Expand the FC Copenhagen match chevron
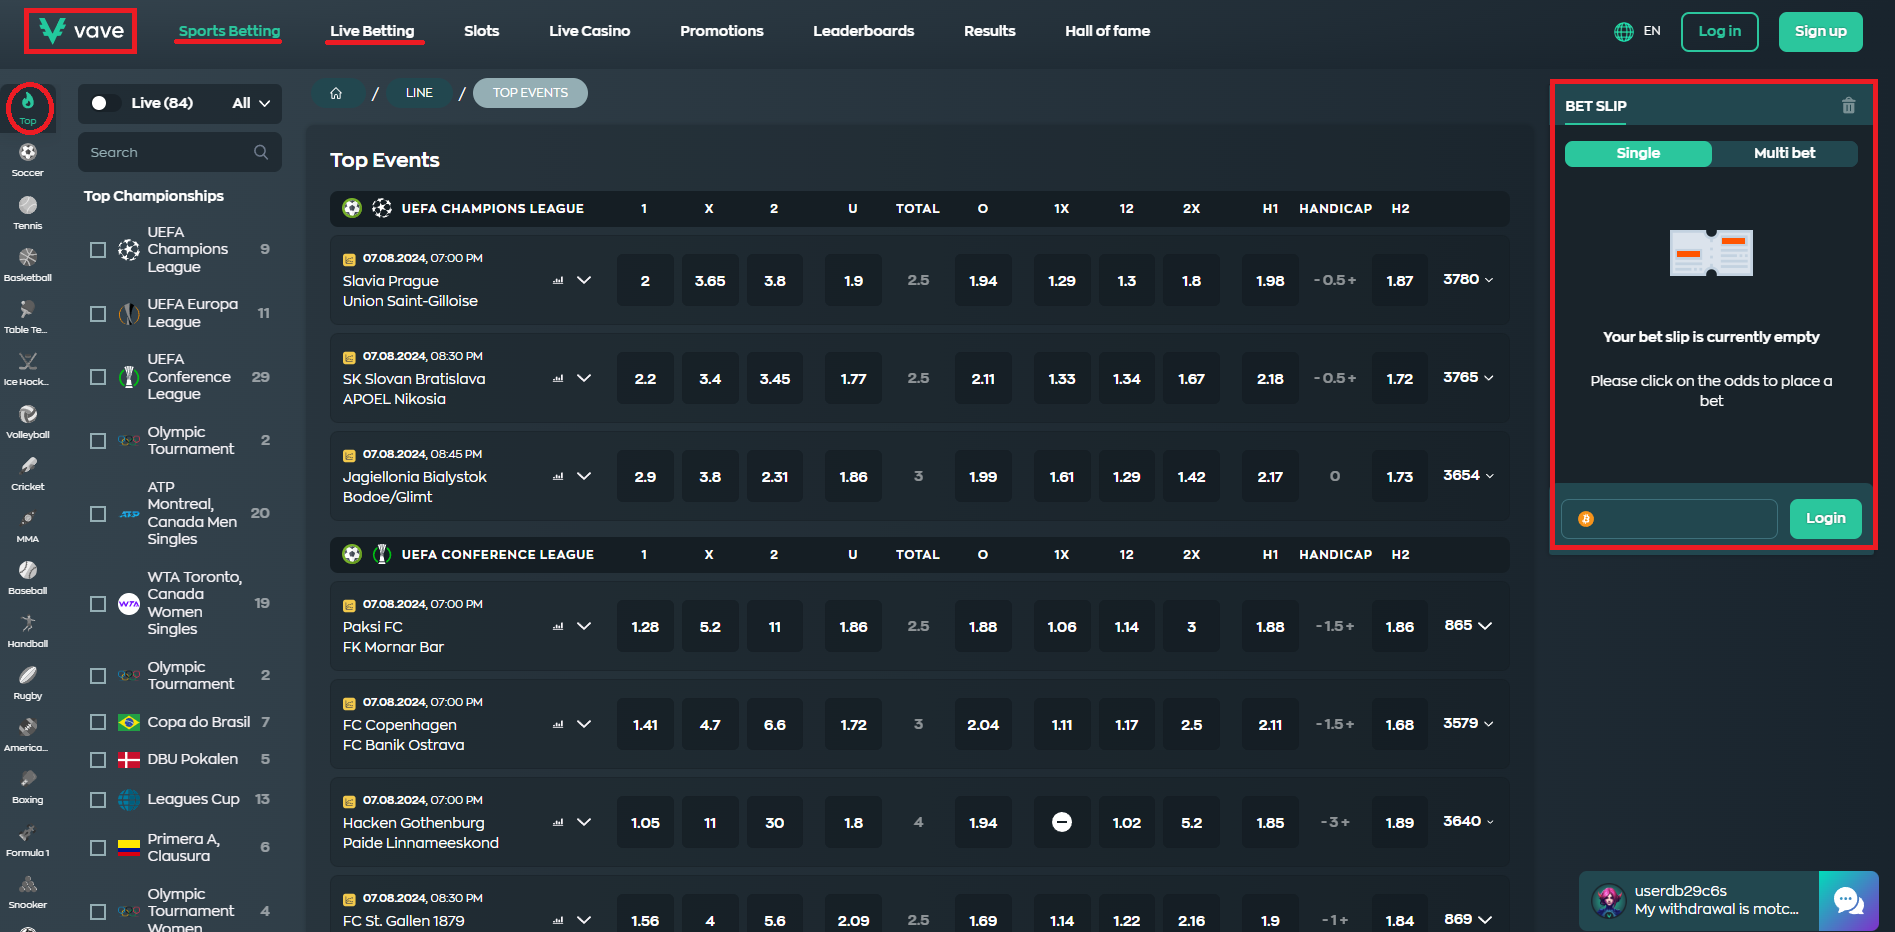Image resolution: width=1895 pixels, height=932 pixels. (x=584, y=724)
